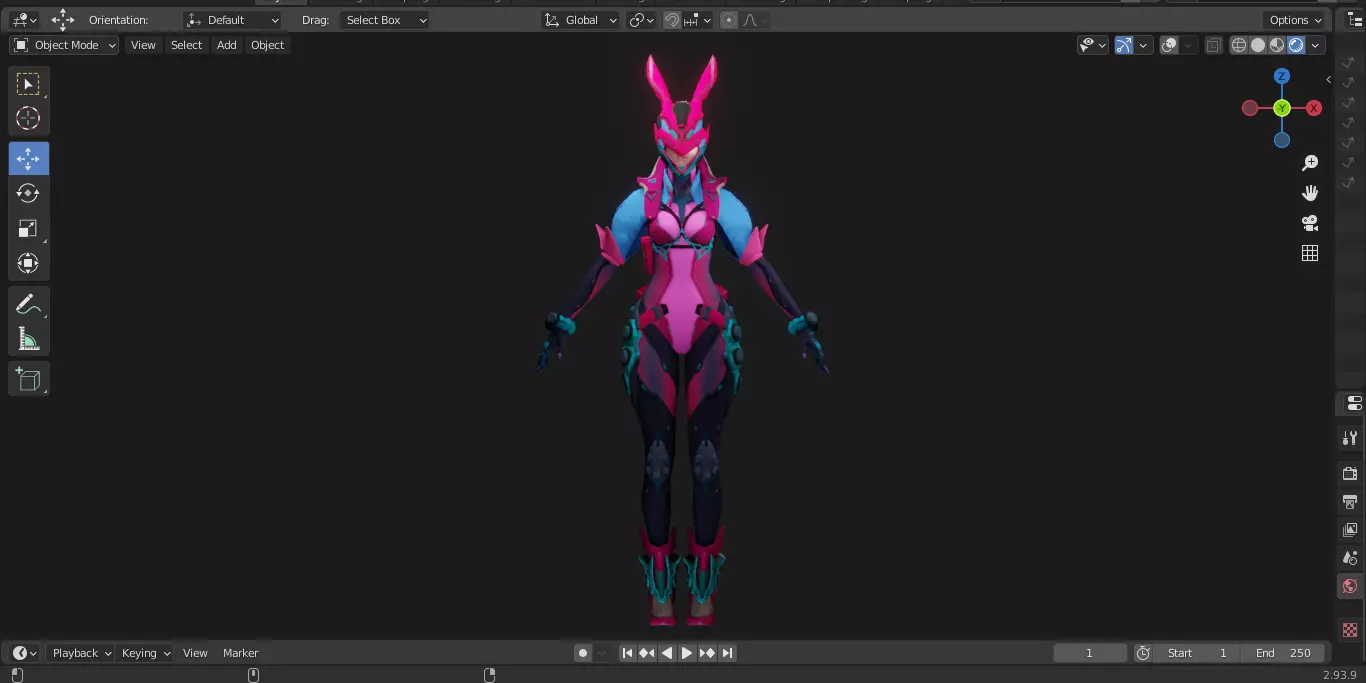The image size is (1366, 683).
Task: Click the Outliner editor type icon
Action: tap(1355, 20)
